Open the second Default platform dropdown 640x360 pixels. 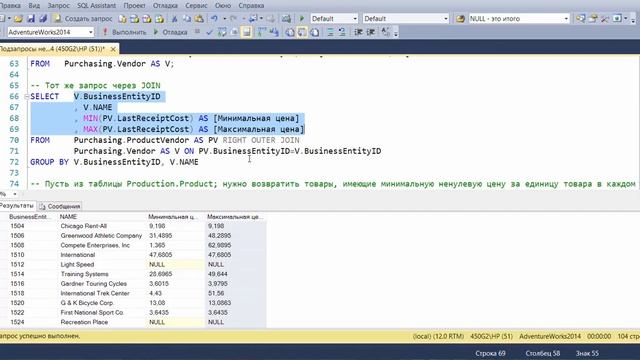click(406, 19)
